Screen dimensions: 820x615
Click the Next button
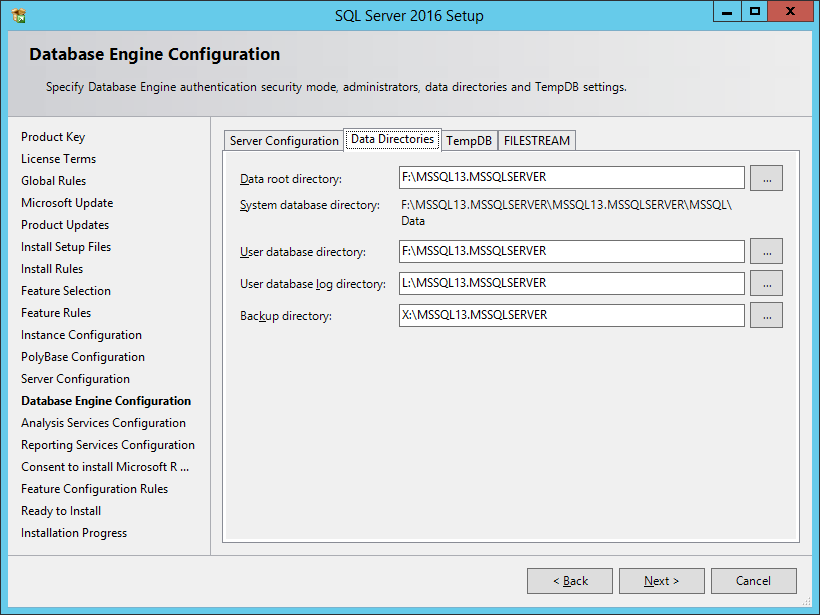pyautogui.click(x=661, y=580)
